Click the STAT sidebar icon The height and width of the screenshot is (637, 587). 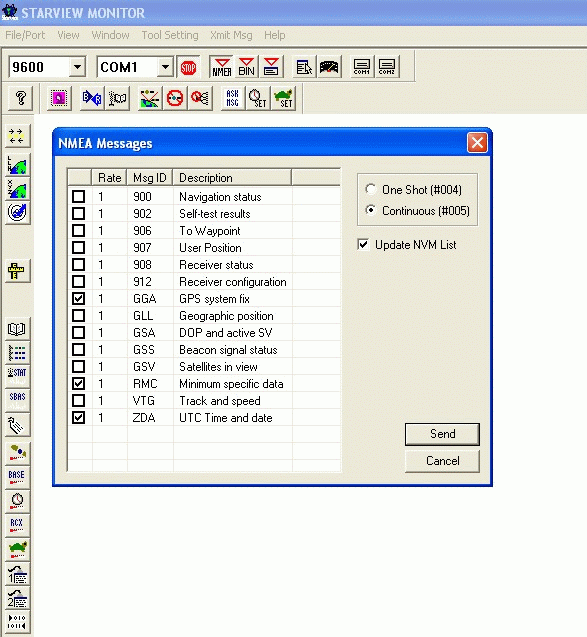coord(17,376)
